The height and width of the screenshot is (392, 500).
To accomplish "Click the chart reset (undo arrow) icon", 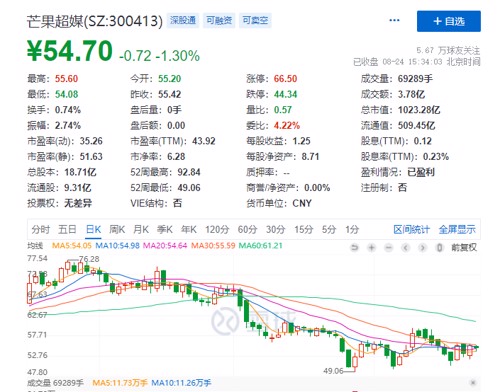I will pos(354,248).
